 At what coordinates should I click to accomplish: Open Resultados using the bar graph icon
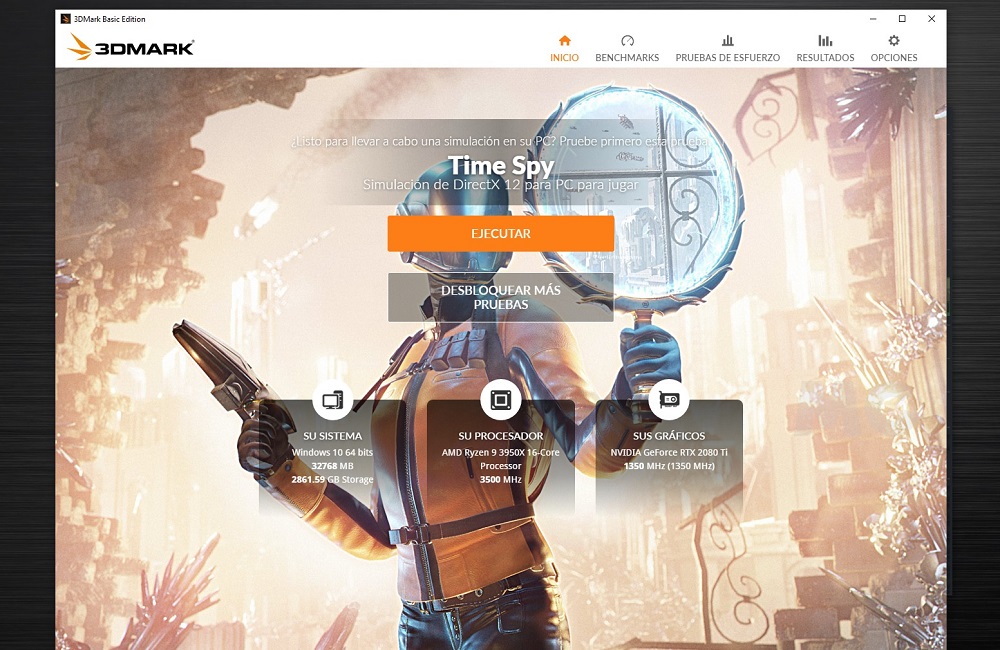(825, 41)
